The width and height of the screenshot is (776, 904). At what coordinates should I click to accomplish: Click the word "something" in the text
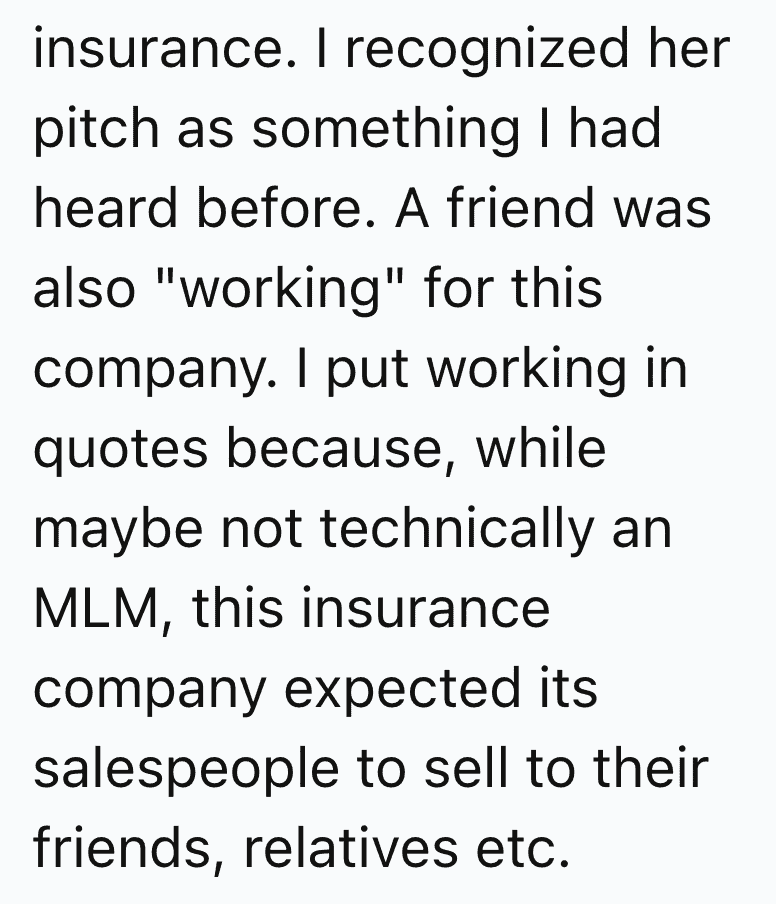(386, 130)
